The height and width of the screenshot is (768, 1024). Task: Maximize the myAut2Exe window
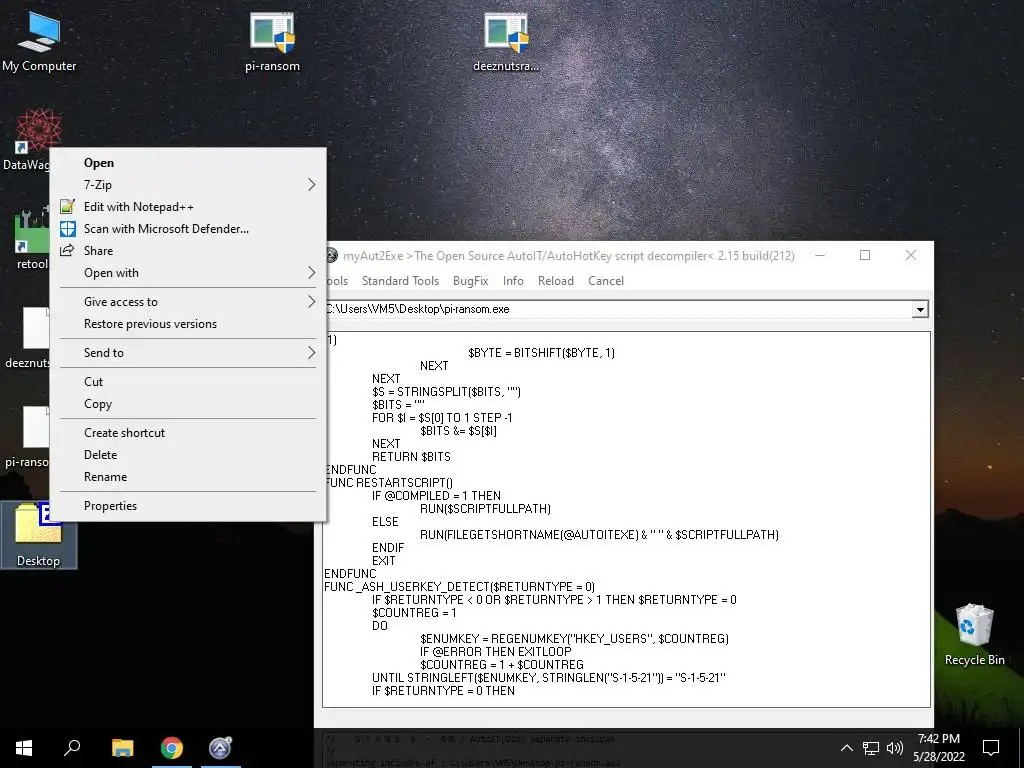pyautogui.click(x=865, y=255)
